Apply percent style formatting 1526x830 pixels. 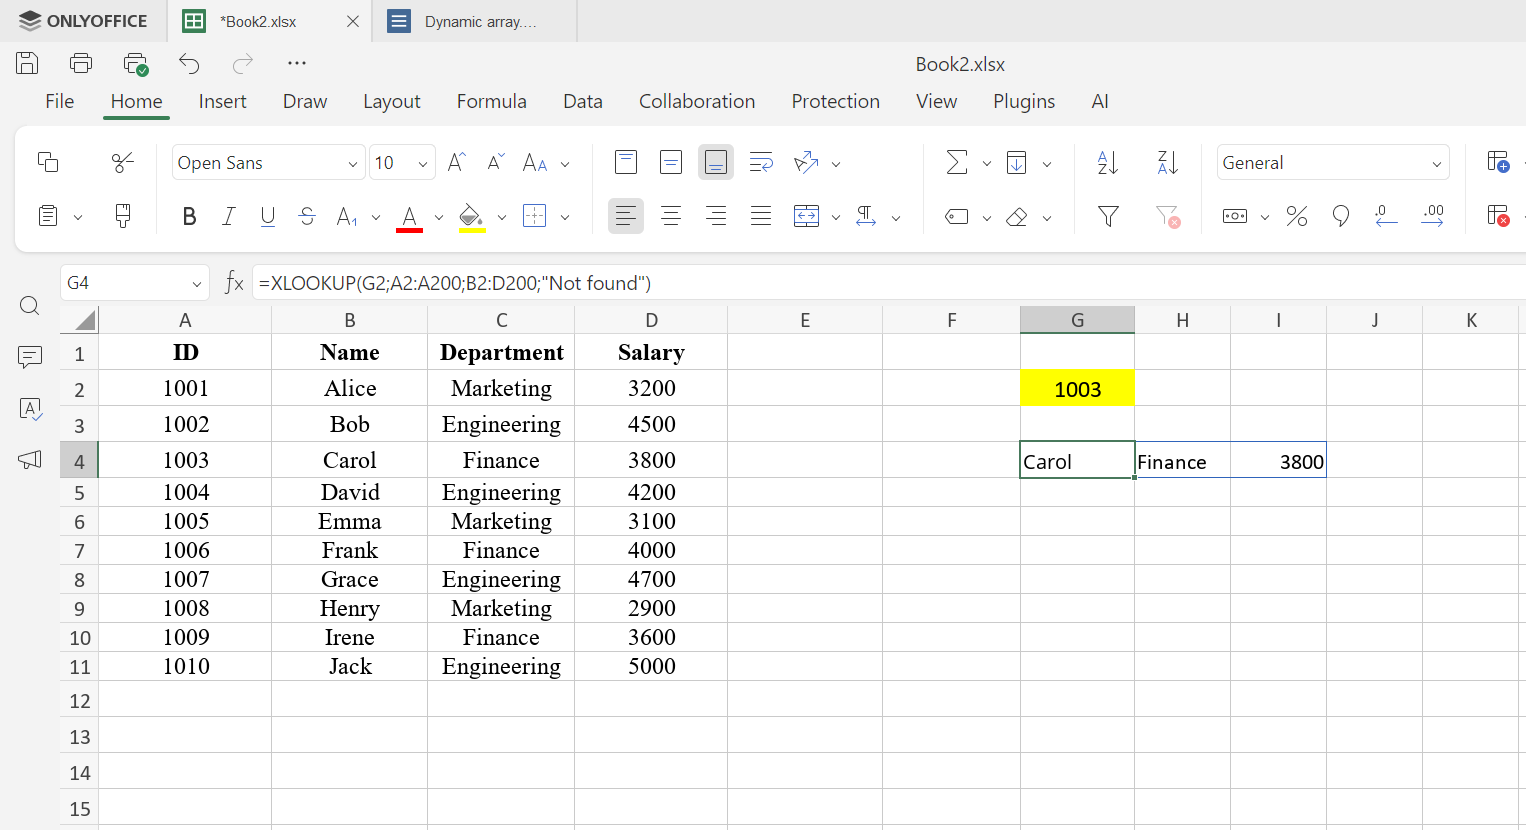(1297, 216)
